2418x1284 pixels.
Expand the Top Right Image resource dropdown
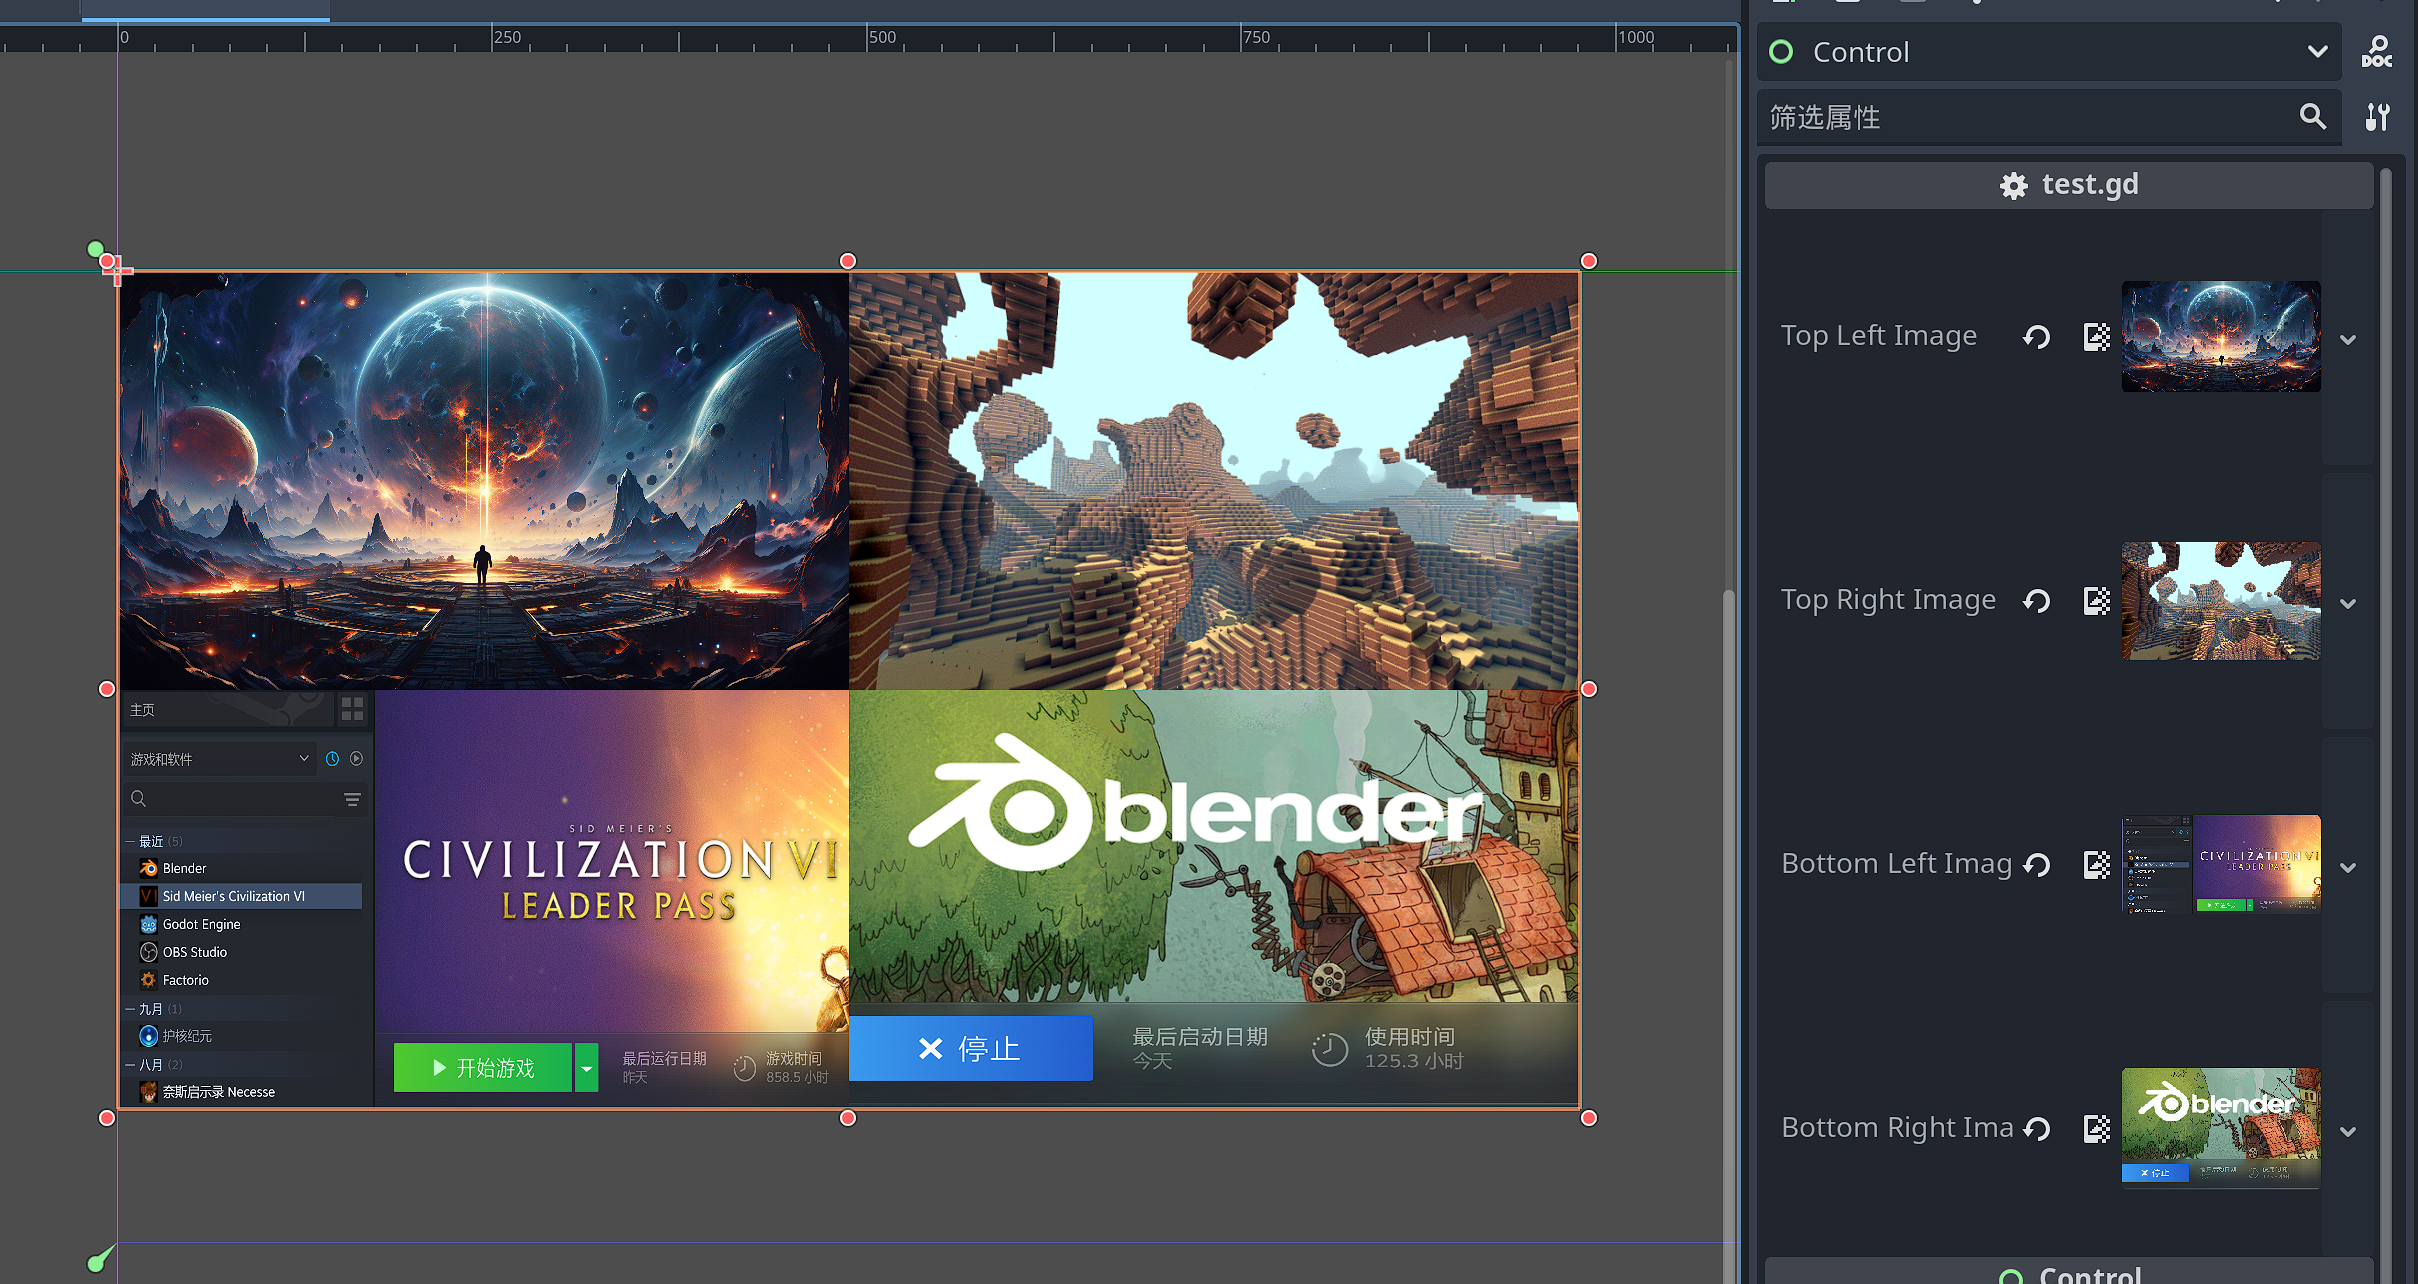pos(2348,604)
